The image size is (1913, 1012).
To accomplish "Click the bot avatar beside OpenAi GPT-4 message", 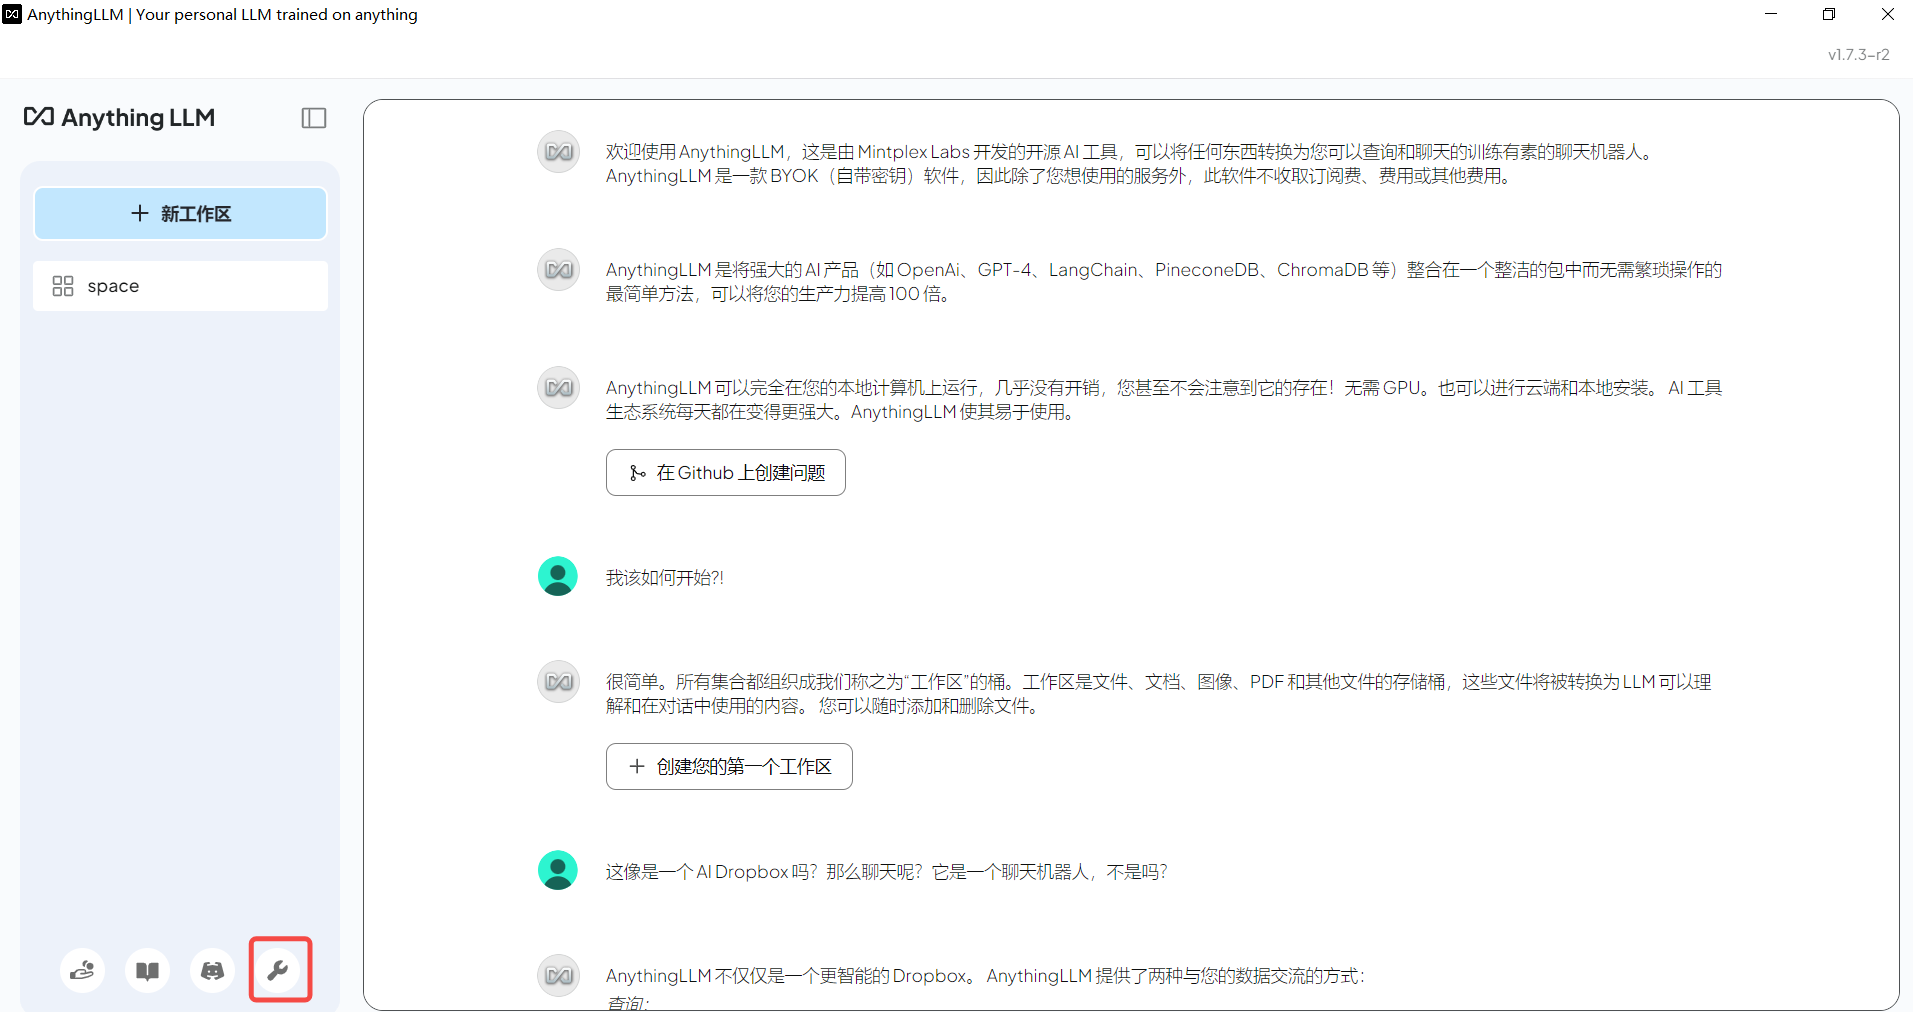I will [559, 271].
